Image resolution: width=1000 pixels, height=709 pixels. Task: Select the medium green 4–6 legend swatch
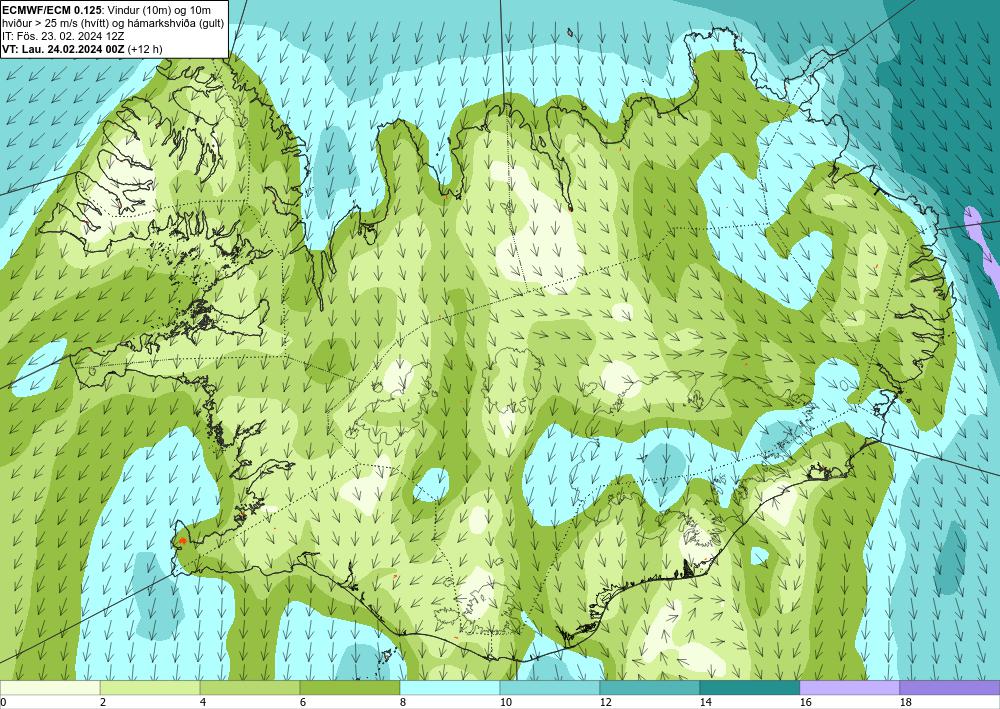pos(250,688)
